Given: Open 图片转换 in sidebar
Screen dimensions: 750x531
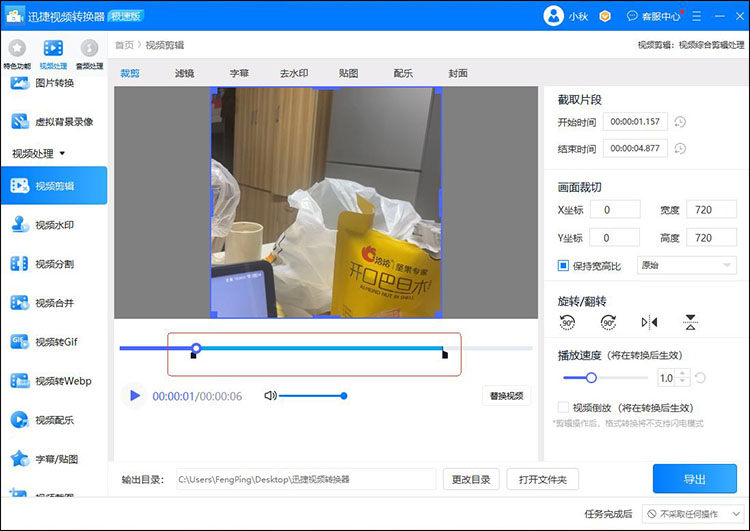Looking at the screenshot, I should [x=54, y=83].
